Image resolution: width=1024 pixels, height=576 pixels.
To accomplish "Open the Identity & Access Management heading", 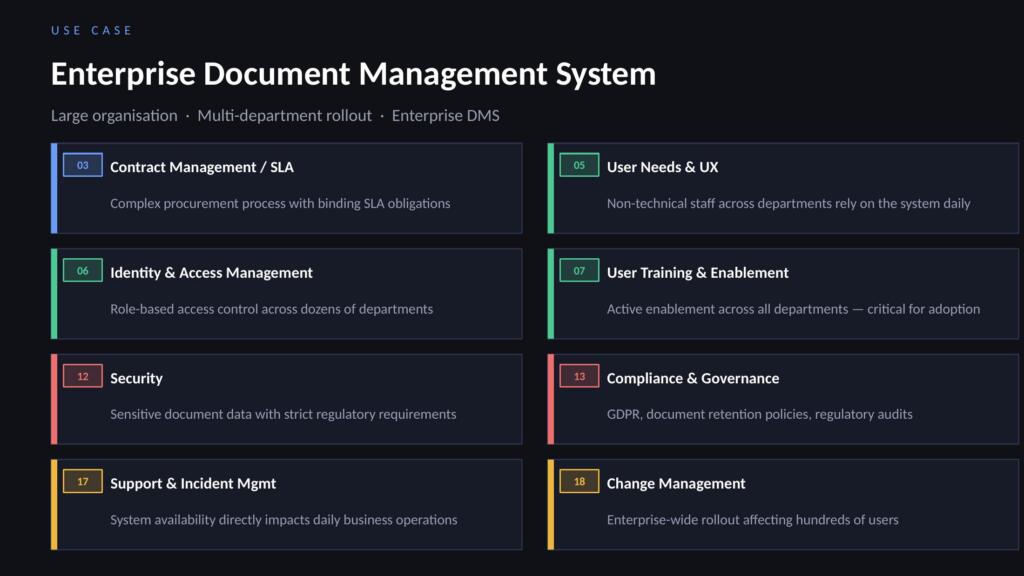I will pos(211,273).
